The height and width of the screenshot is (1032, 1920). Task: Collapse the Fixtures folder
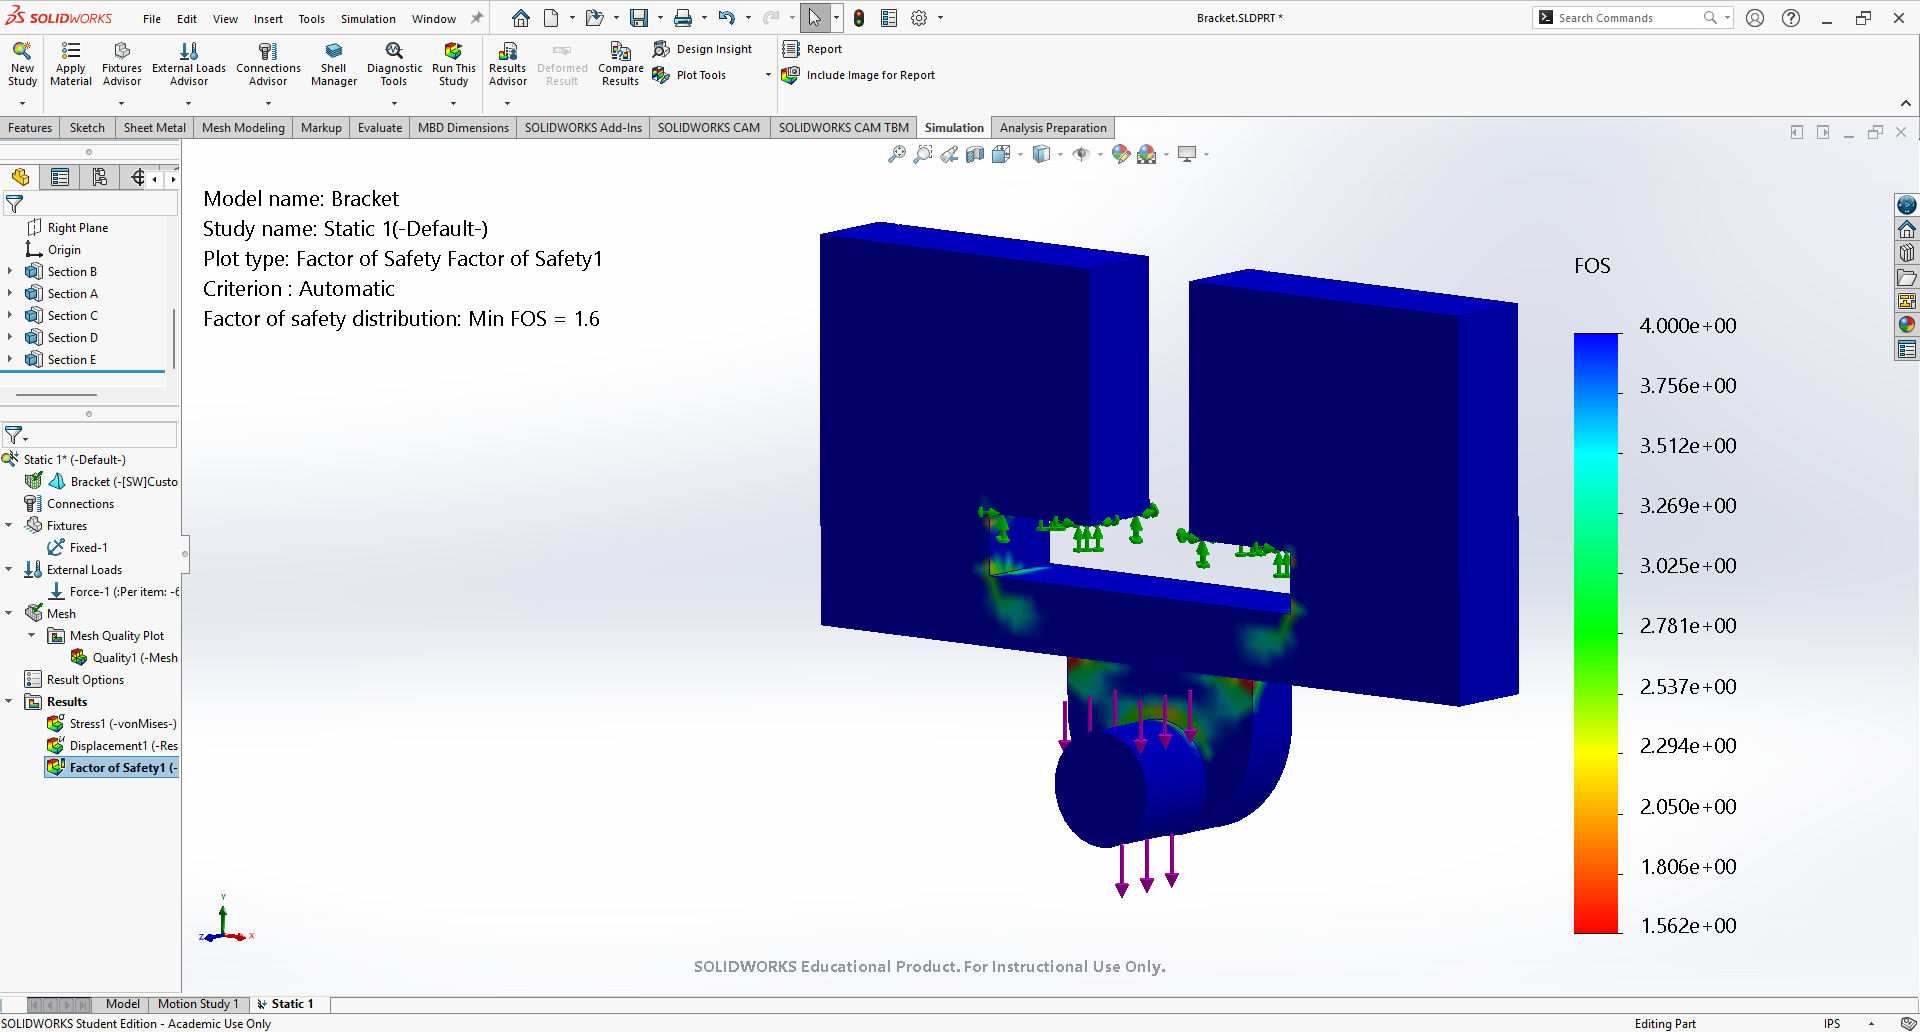click(10, 525)
